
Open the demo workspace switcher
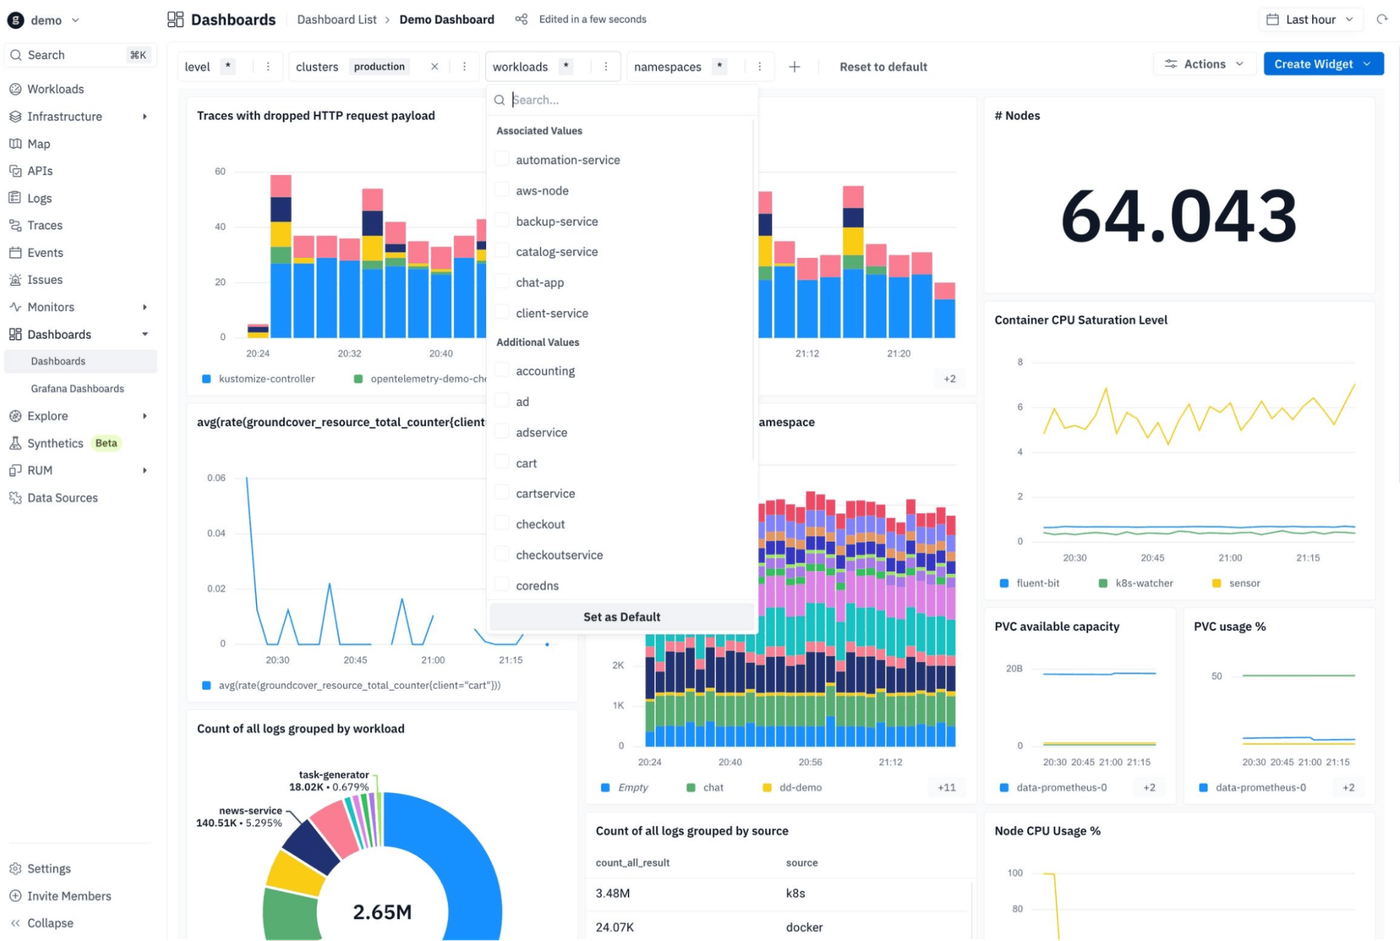click(x=44, y=20)
